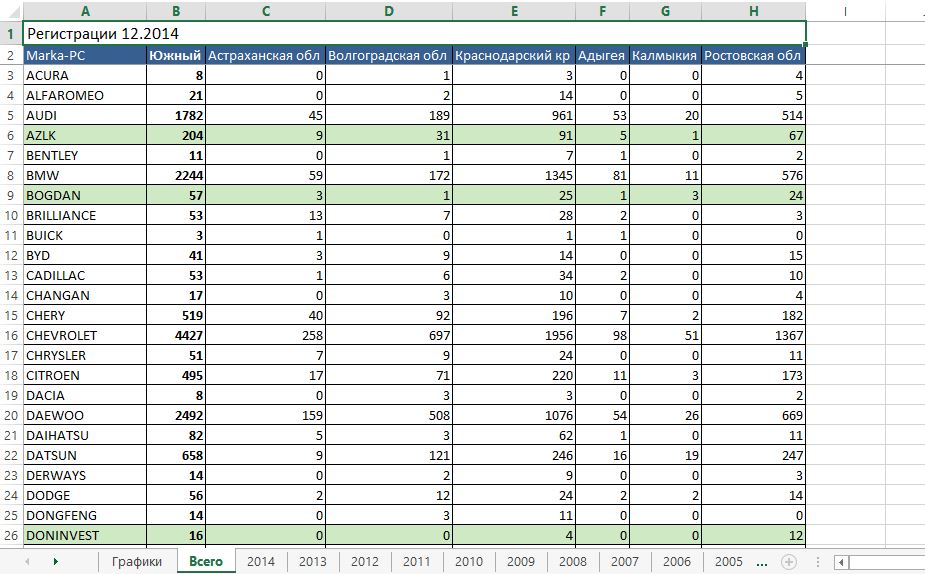
Task: Select the AZLK cell
Action: [85, 136]
